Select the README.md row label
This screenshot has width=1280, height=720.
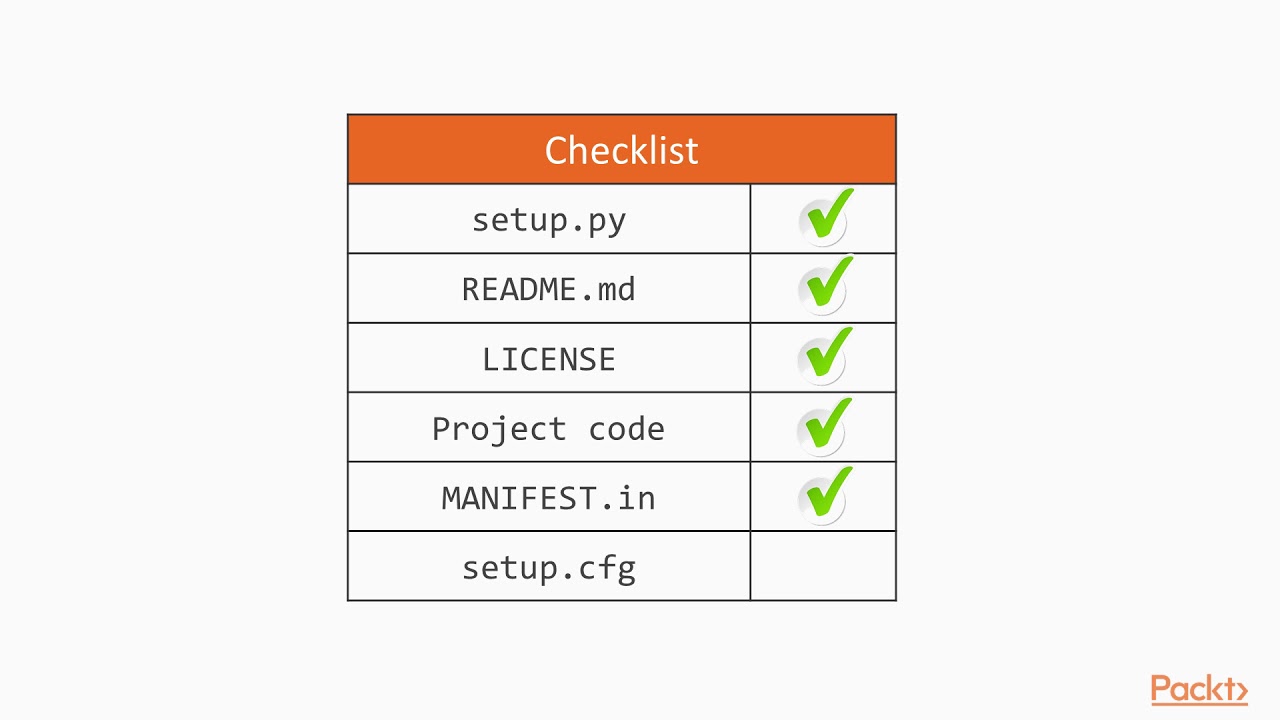[x=548, y=289]
